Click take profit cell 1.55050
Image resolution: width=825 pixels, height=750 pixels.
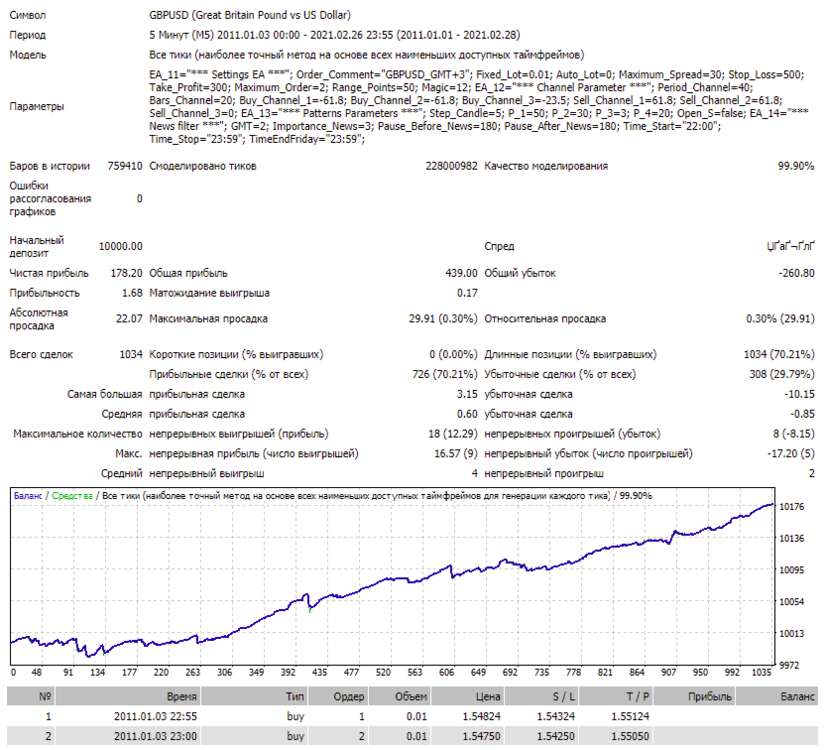coord(630,736)
